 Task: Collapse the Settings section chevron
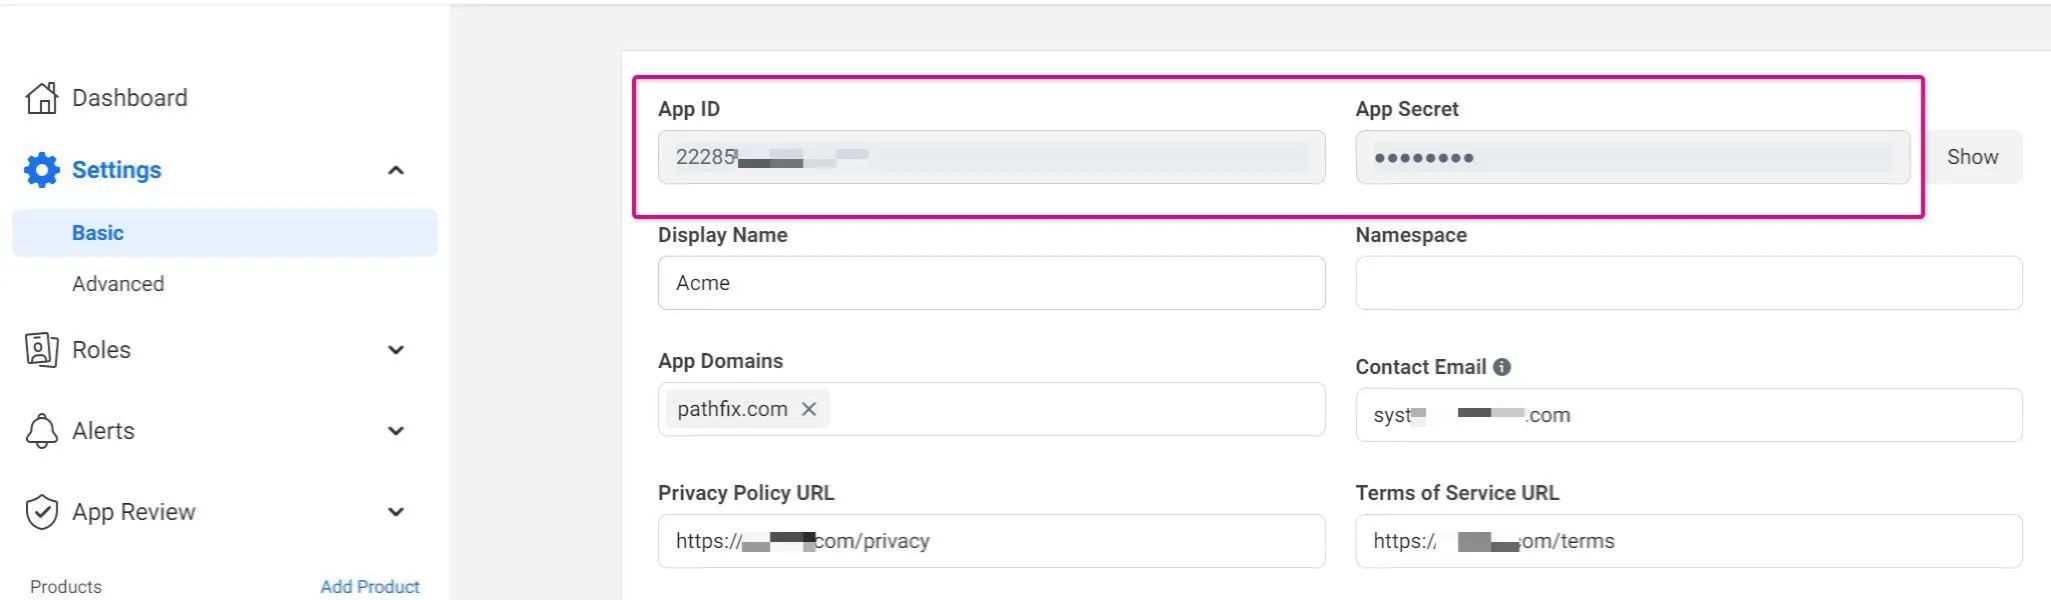click(x=396, y=170)
